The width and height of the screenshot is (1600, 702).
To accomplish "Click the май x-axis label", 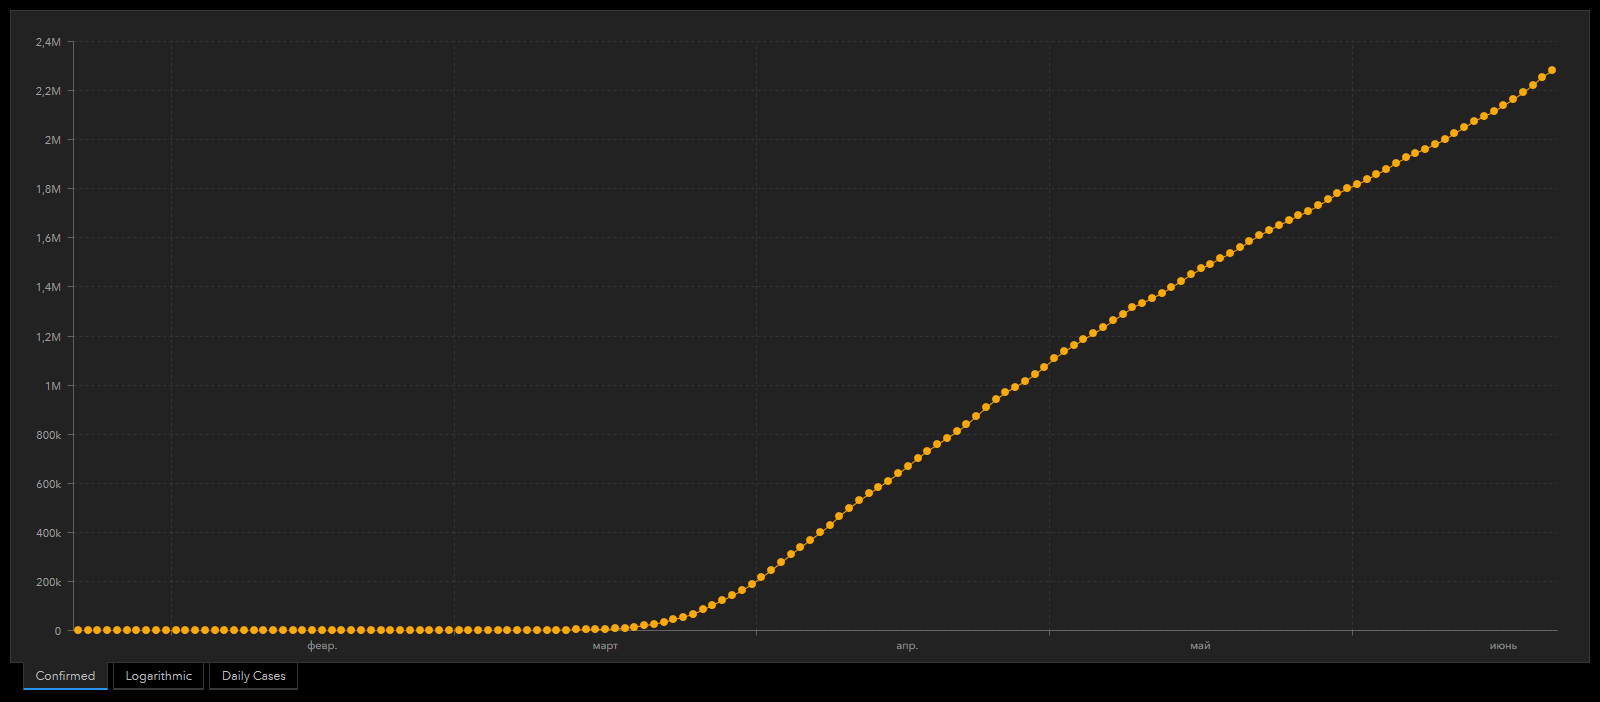I will coord(1200,646).
